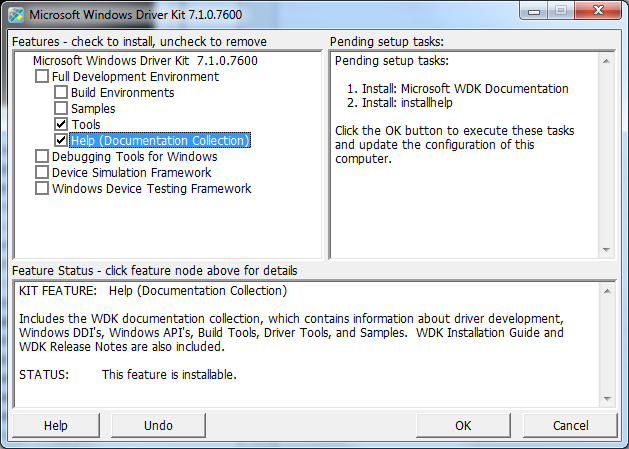The image size is (629, 449).
Task: Uncheck Help (Documentation Collection) checkbox
Action: click(x=60, y=141)
